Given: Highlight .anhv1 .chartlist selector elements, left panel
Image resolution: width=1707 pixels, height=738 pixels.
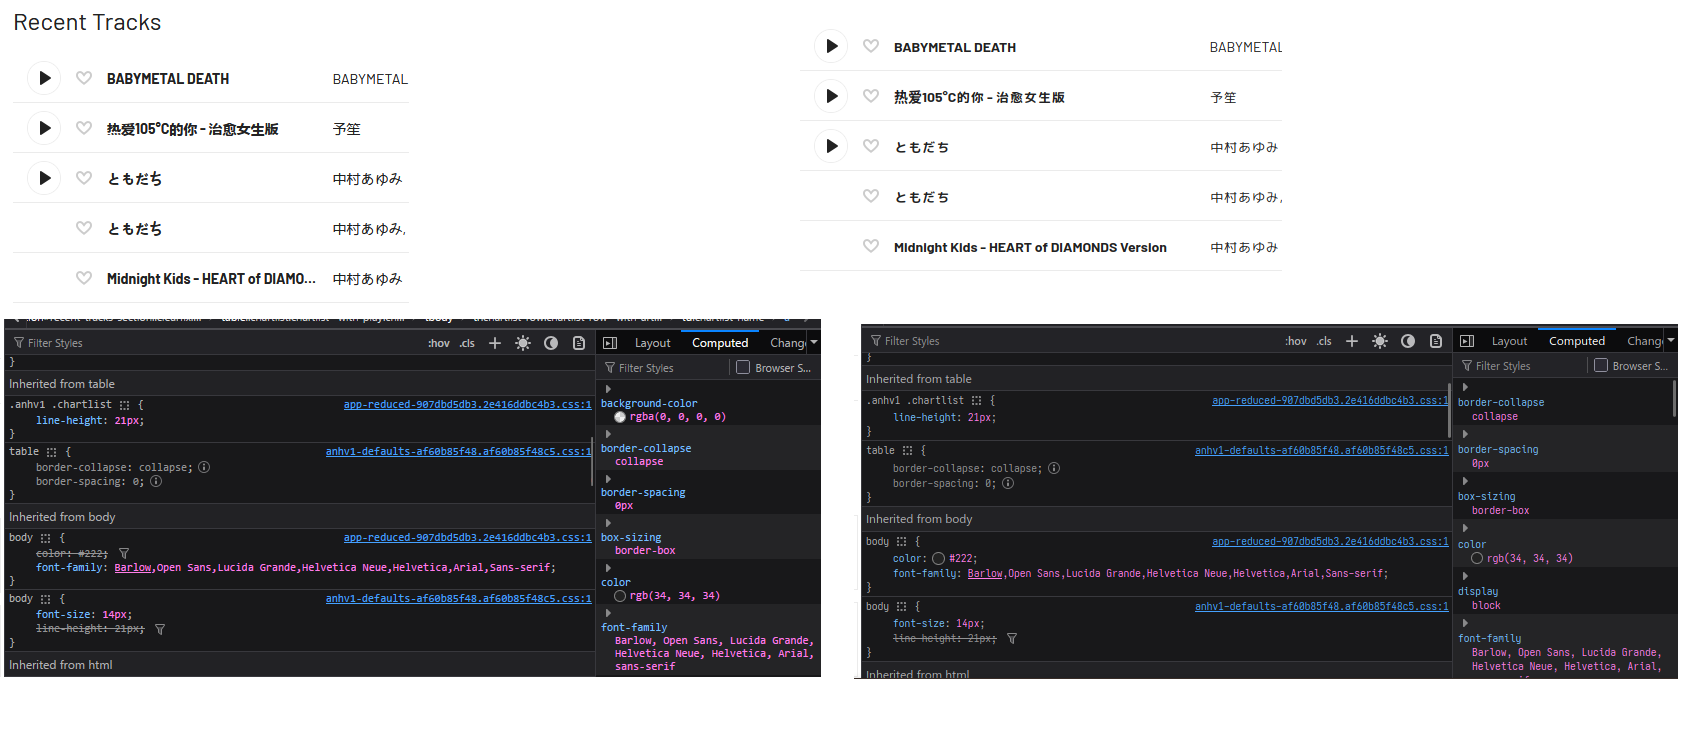Looking at the screenshot, I should 125,405.
